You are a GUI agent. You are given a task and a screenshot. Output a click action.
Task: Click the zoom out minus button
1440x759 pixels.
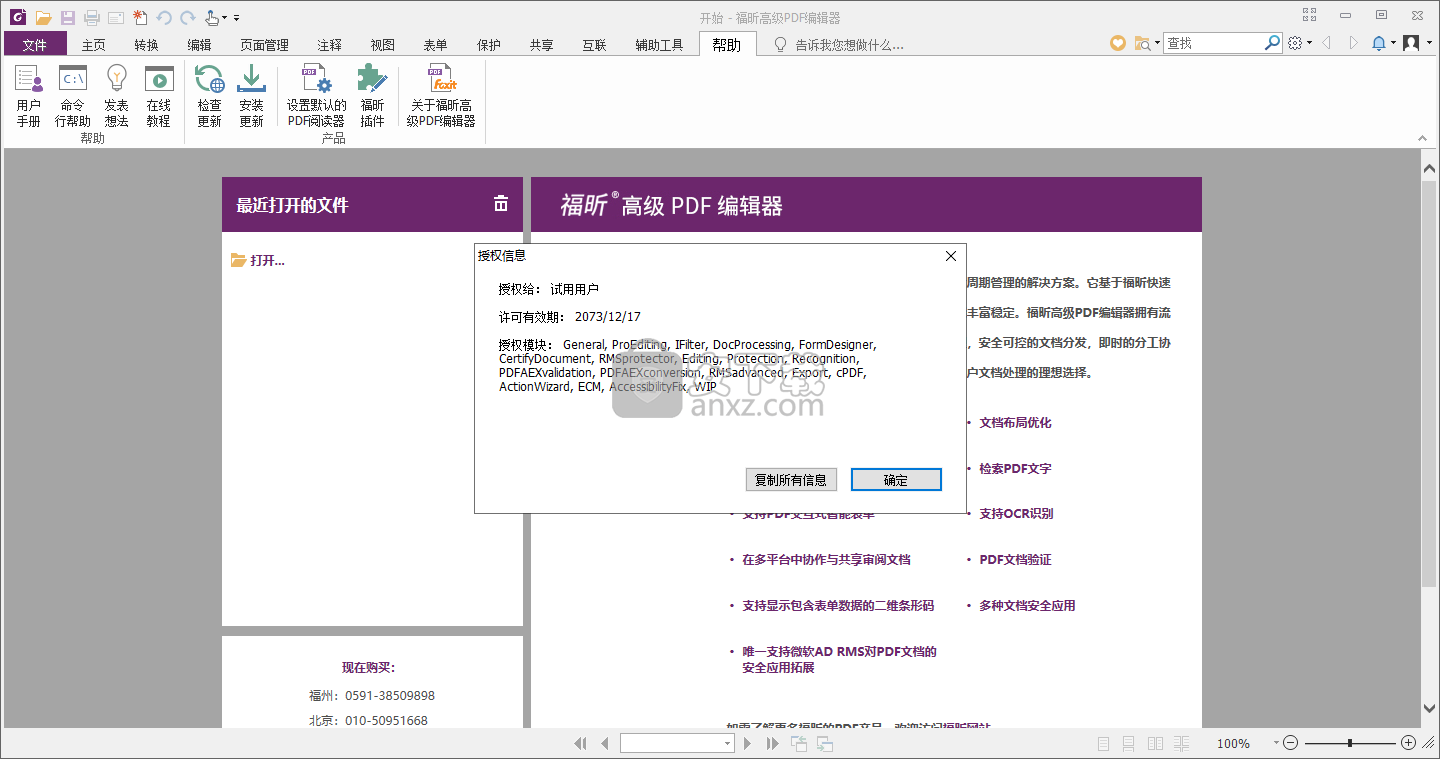[1291, 743]
